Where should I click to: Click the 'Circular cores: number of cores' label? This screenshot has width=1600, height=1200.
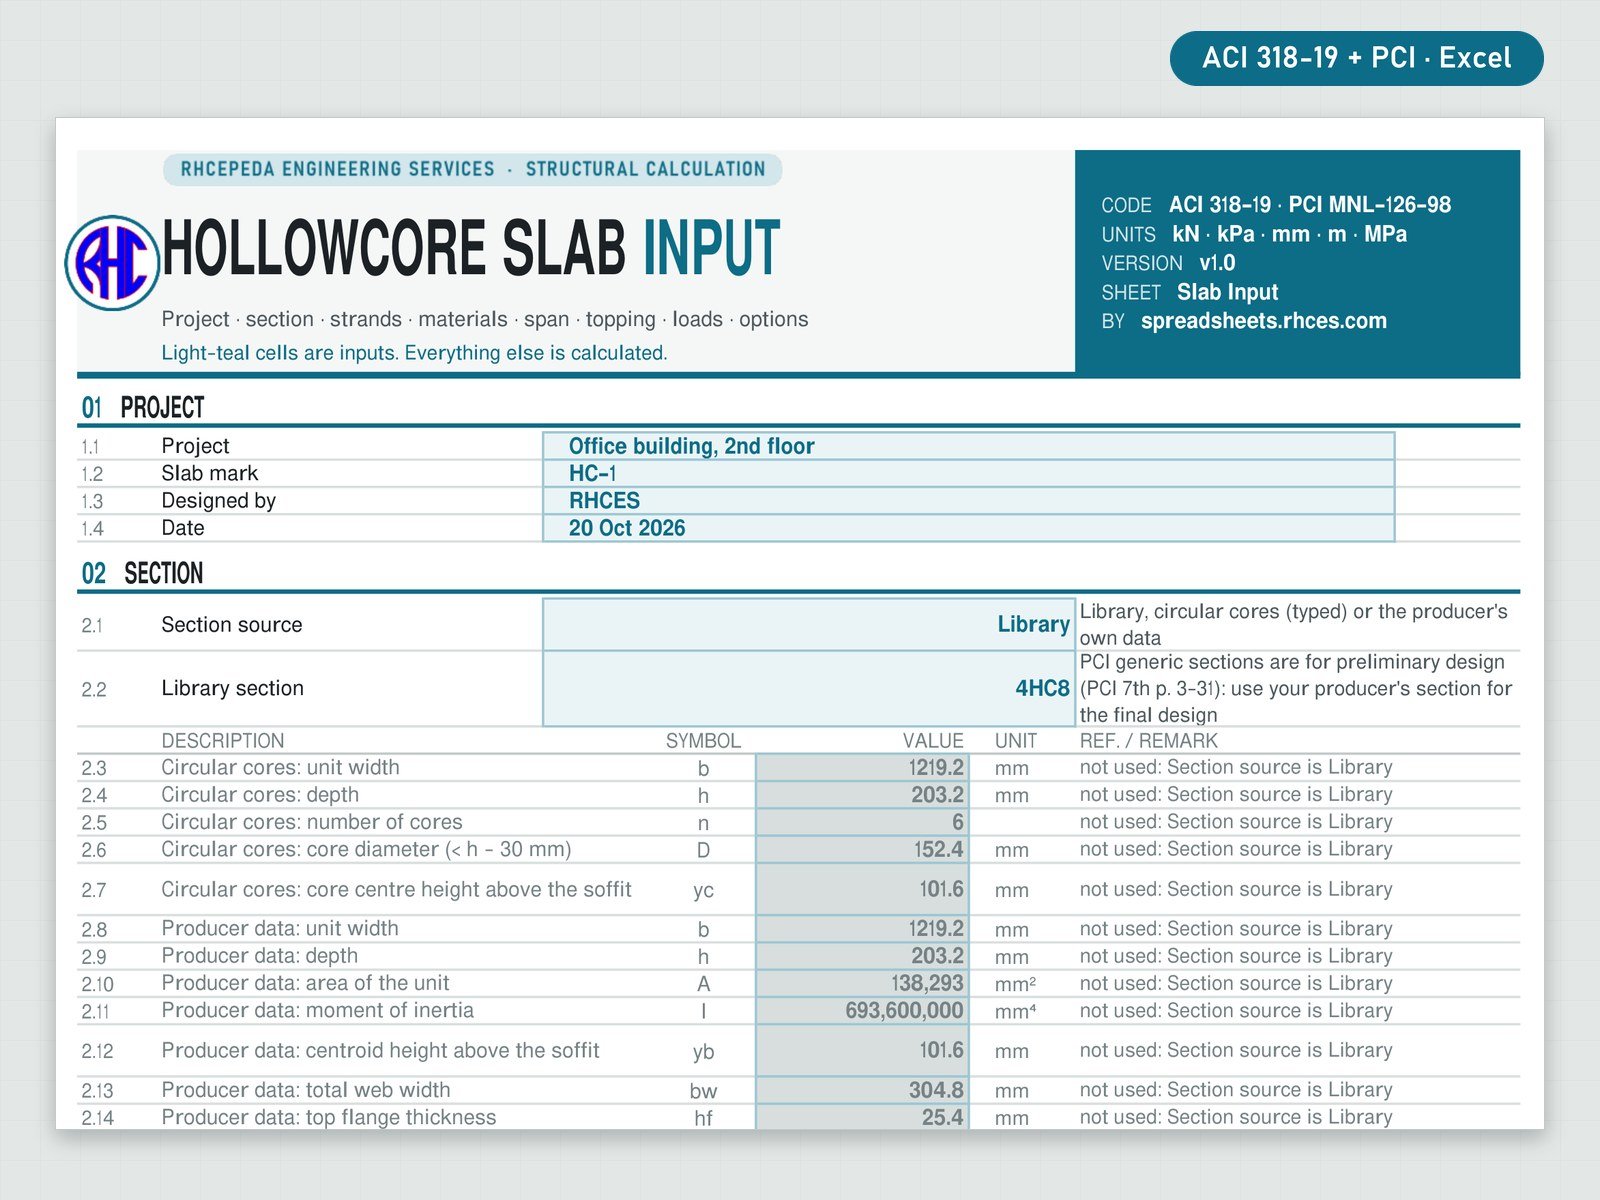click(312, 822)
